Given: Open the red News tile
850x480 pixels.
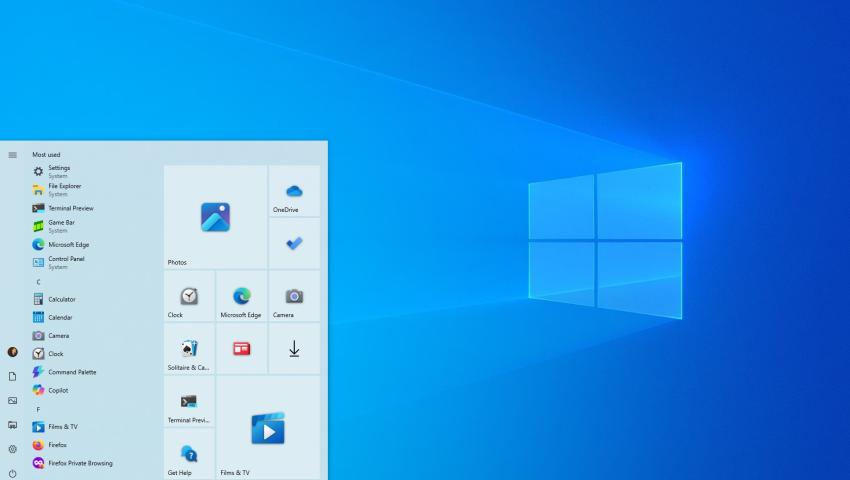Looking at the screenshot, I should tap(241, 349).
